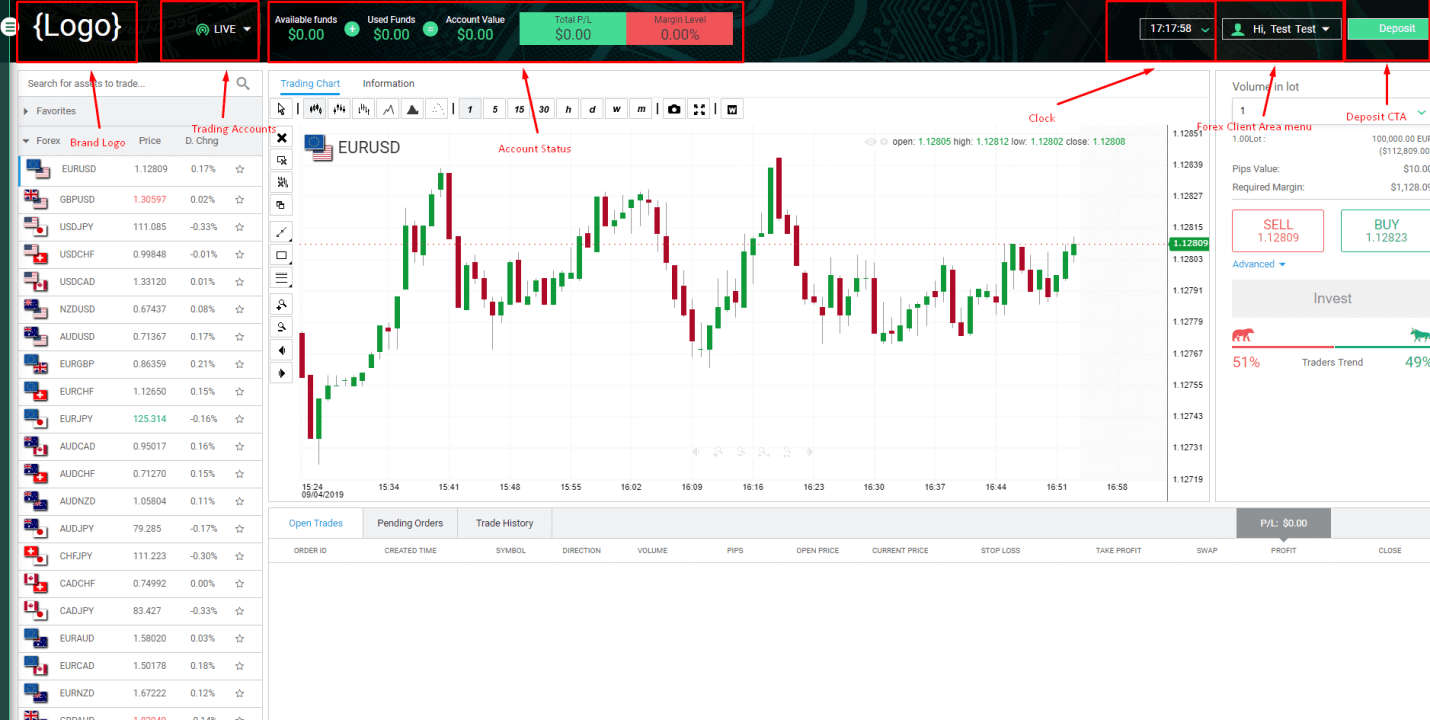
Task: Star the AUDCAD row as favorite
Action: click(240, 446)
